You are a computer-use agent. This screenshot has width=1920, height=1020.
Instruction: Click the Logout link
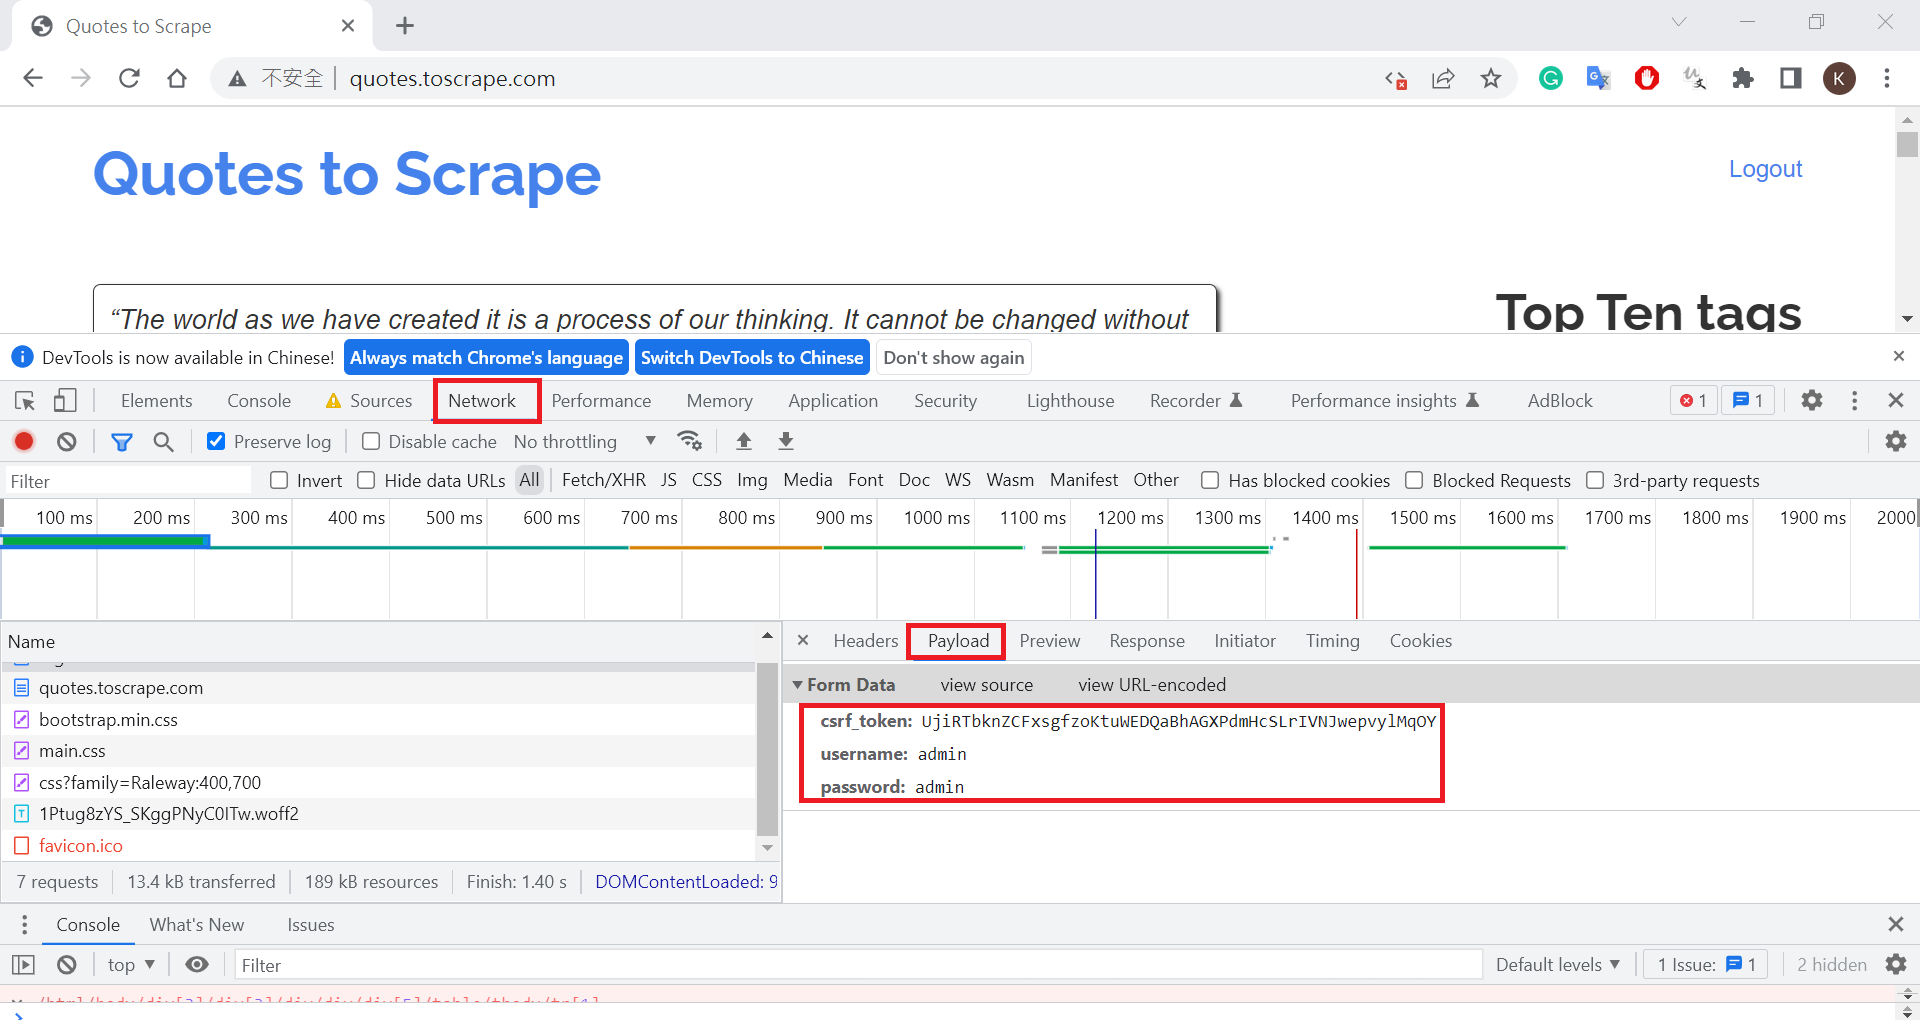[x=1765, y=169]
